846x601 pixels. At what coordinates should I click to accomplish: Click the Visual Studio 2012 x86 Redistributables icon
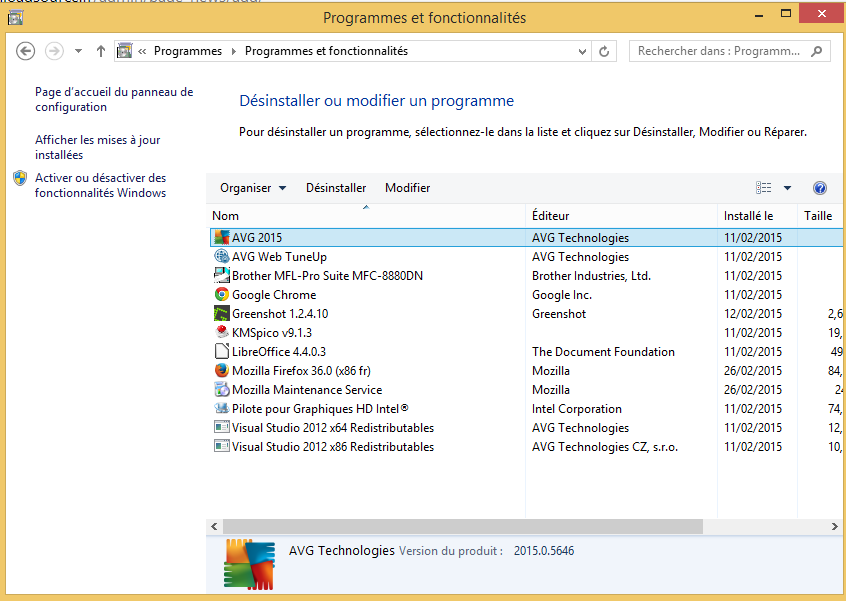[x=222, y=447]
